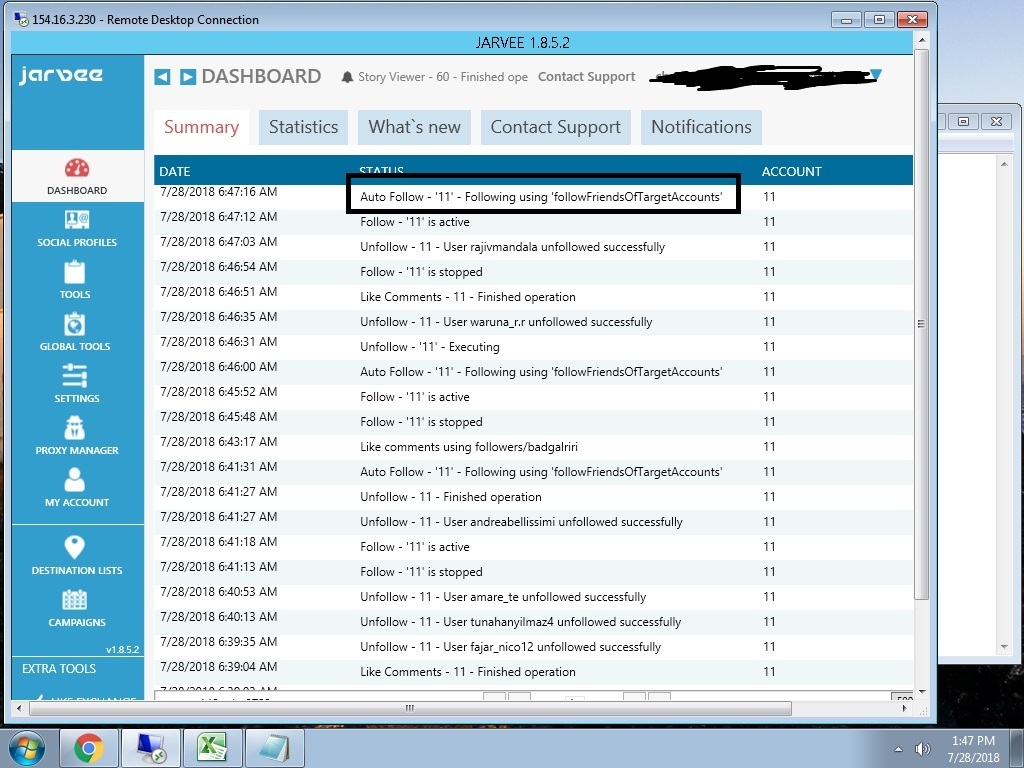Image resolution: width=1024 pixels, height=768 pixels.
Task: Click Auto Follow entry at 6:41:31 AM
Action: point(541,472)
